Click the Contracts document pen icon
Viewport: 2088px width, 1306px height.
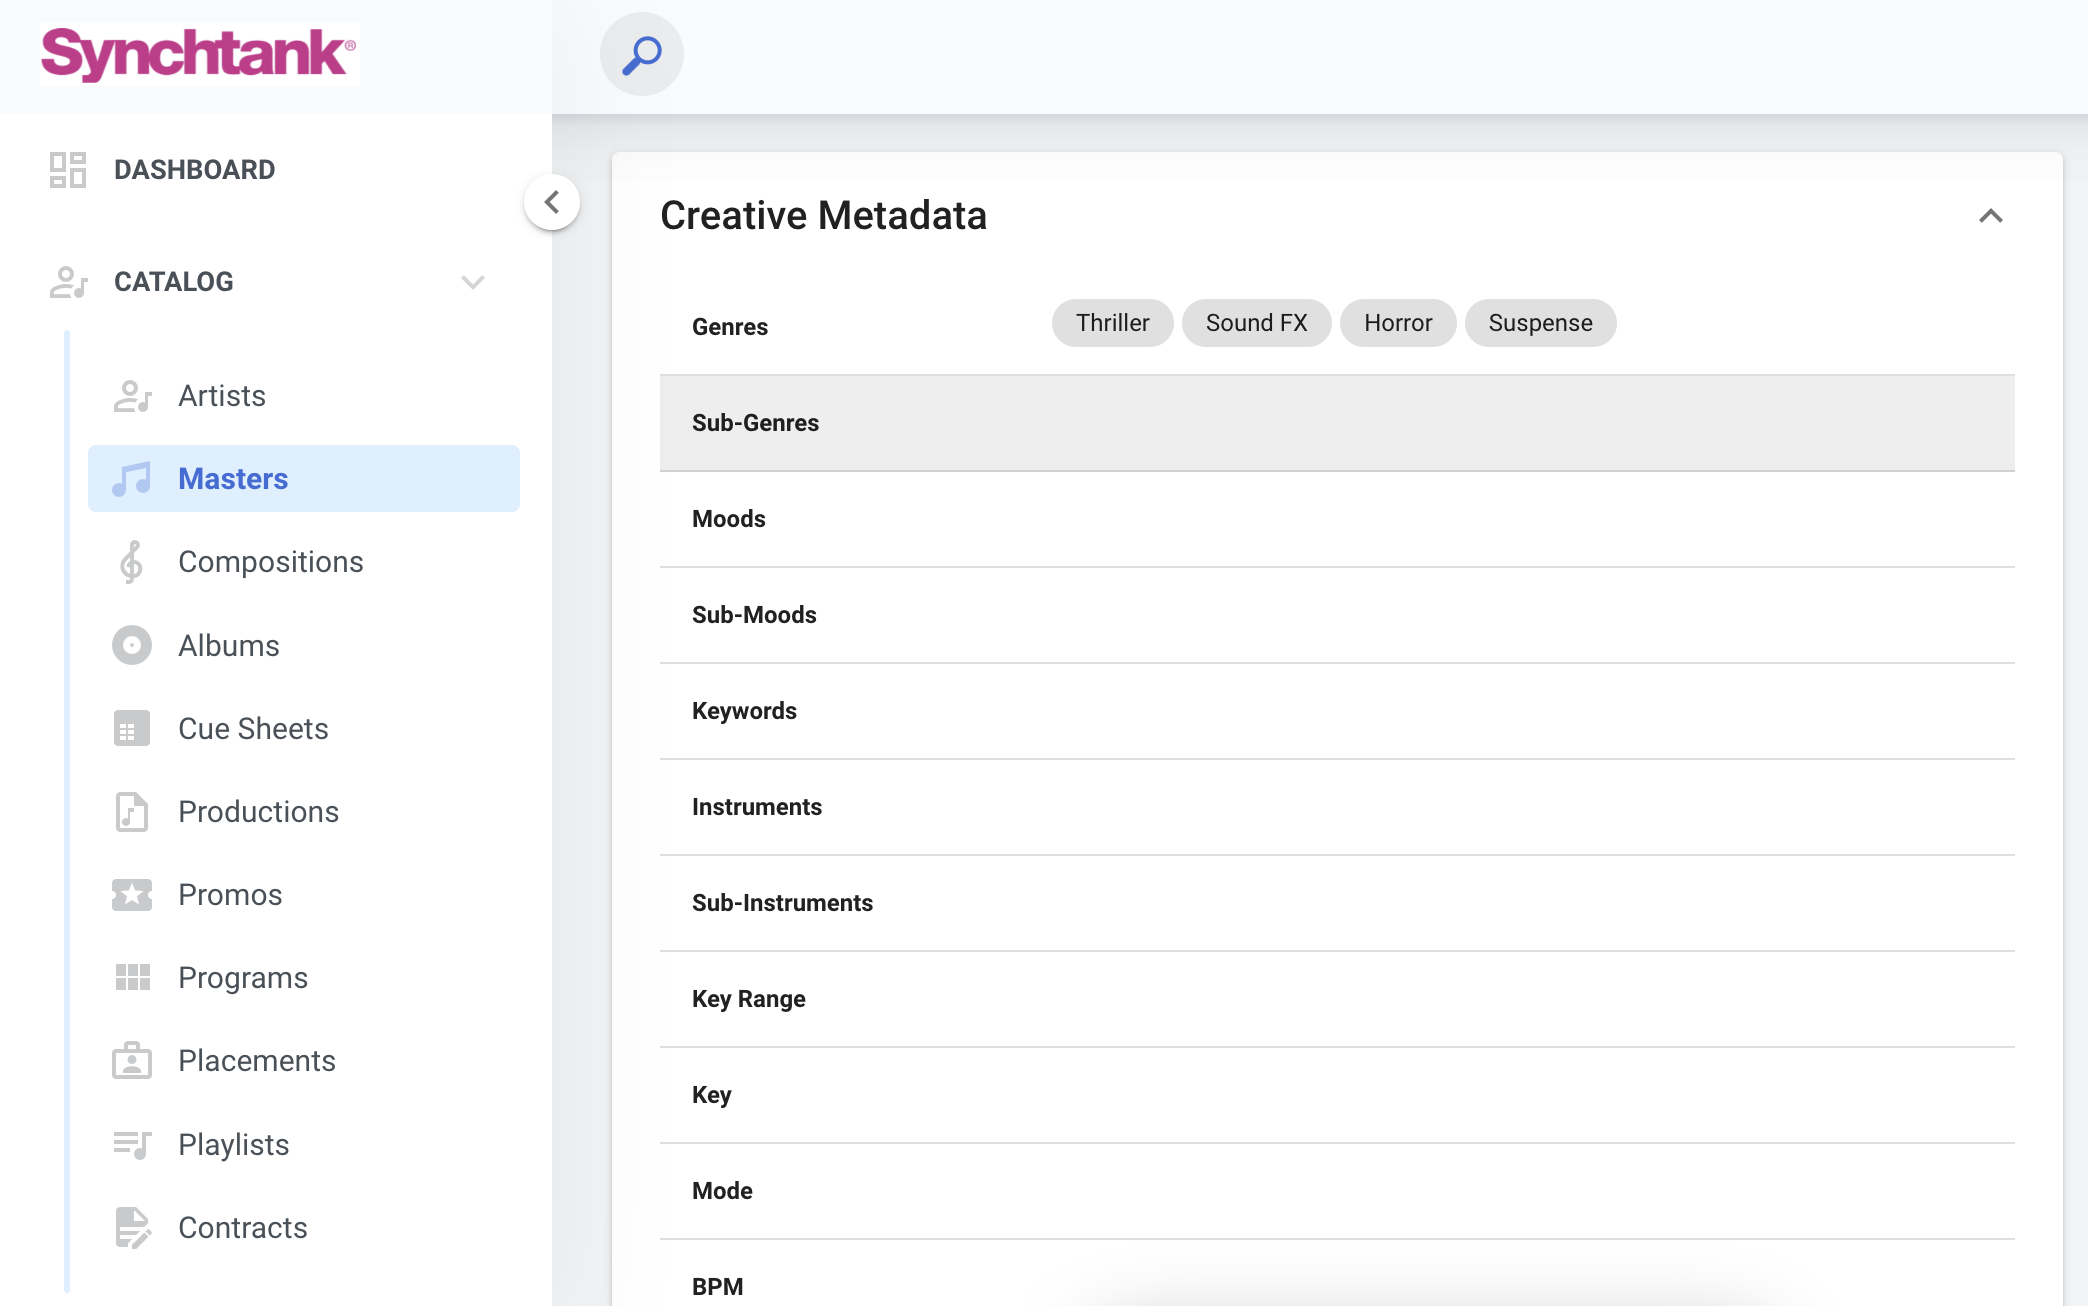click(x=132, y=1228)
